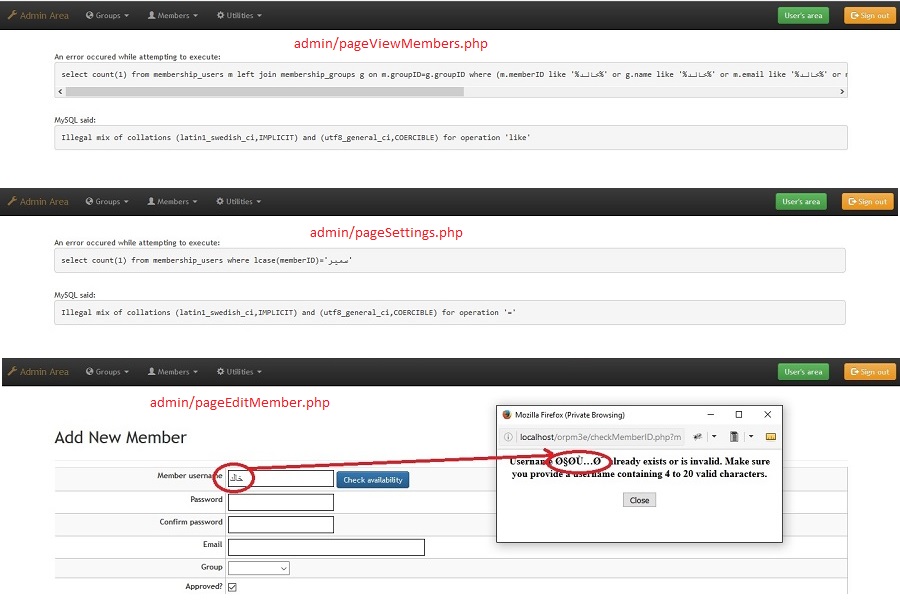Click Sign out on the pageViewMembers navbar
This screenshot has height=602, width=900.
870,15
